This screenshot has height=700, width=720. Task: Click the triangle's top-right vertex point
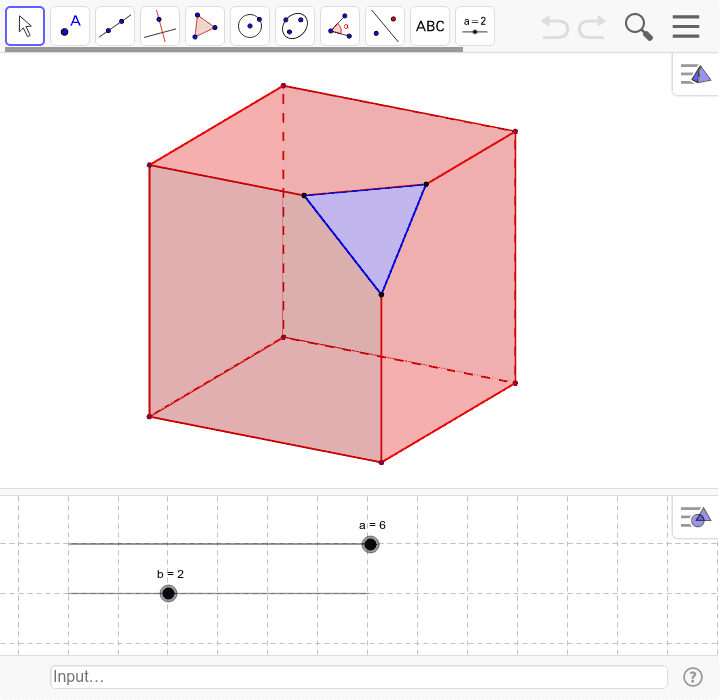coord(426,184)
